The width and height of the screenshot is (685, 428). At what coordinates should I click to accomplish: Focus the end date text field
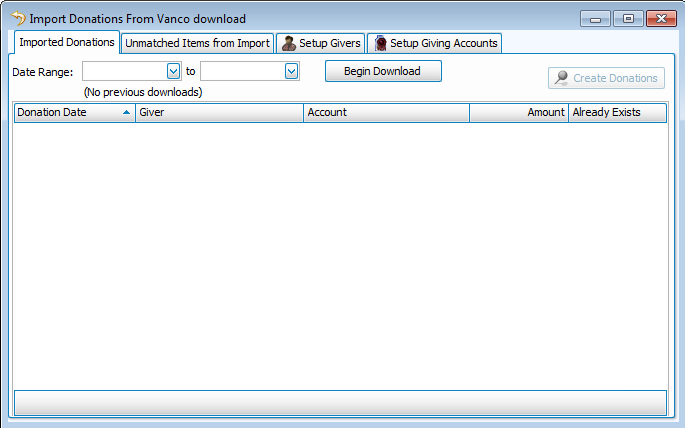pyautogui.click(x=241, y=71)
